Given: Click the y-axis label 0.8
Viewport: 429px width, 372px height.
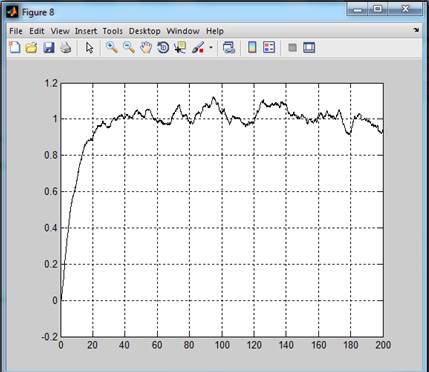Looking at the screenshot, I should point(51,155).
